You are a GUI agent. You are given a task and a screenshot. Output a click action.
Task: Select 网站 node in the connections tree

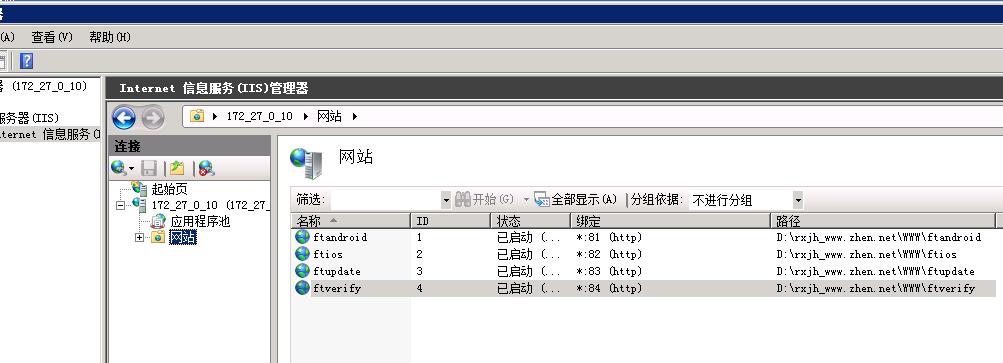point(183,238)
